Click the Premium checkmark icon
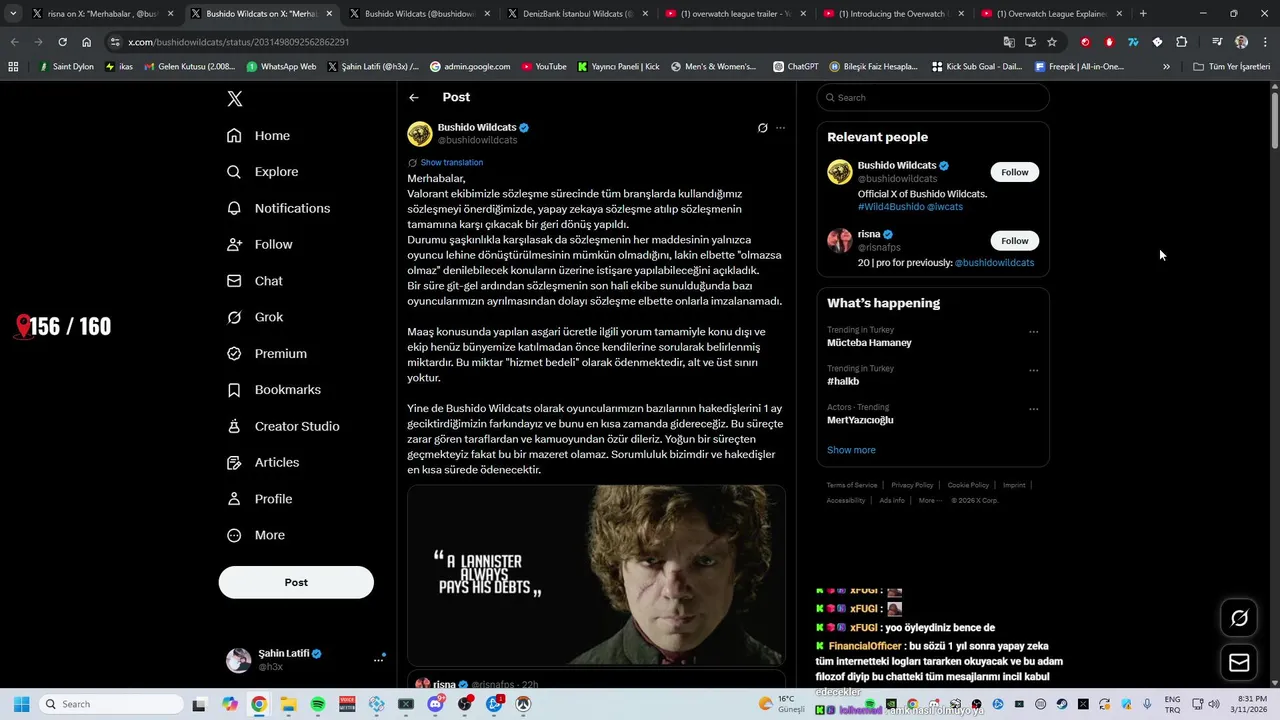 (x=234, y=354)
